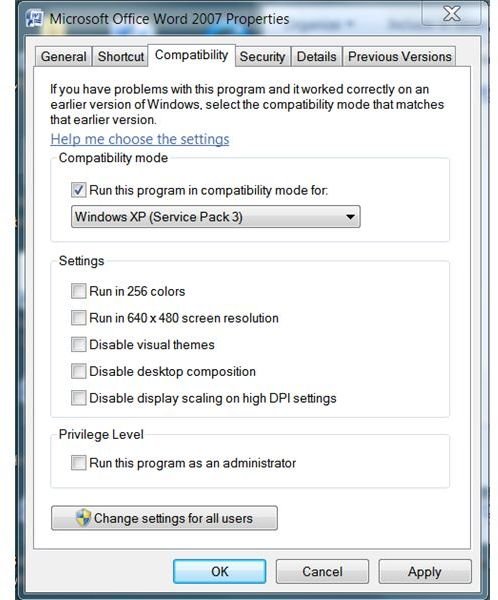Screen dimensions: 498x600
Task: Click Help me choose the settings link
Action: click(x=140, y=139)
